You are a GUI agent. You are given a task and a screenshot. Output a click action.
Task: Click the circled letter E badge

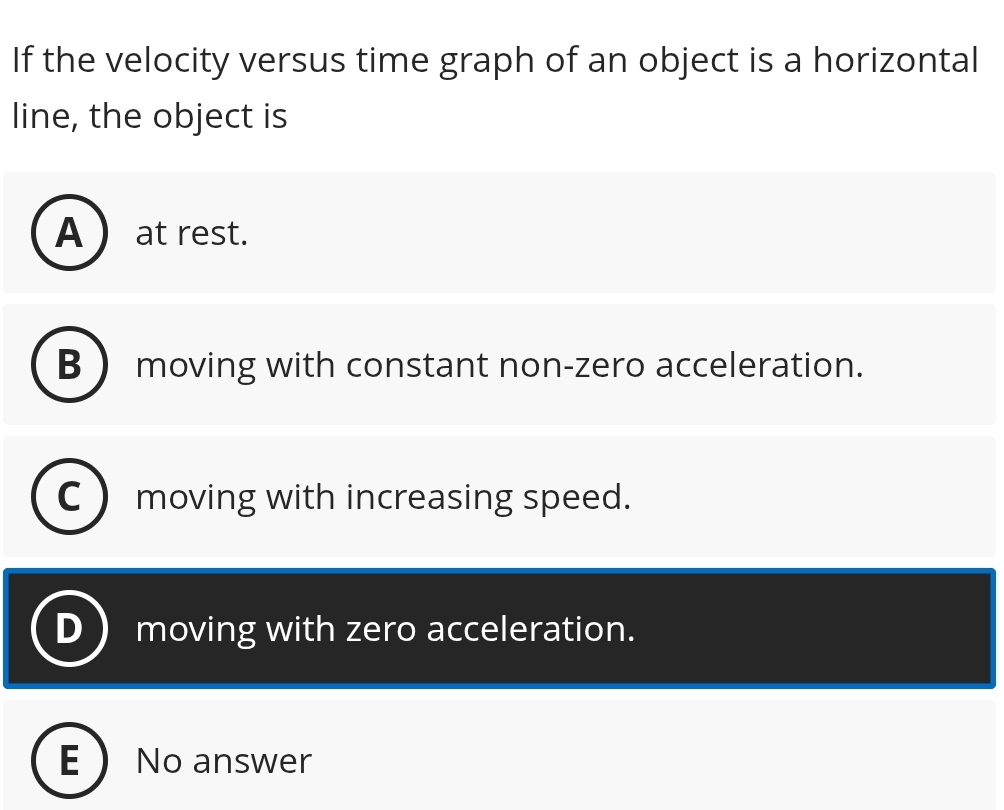click(68, 761)
